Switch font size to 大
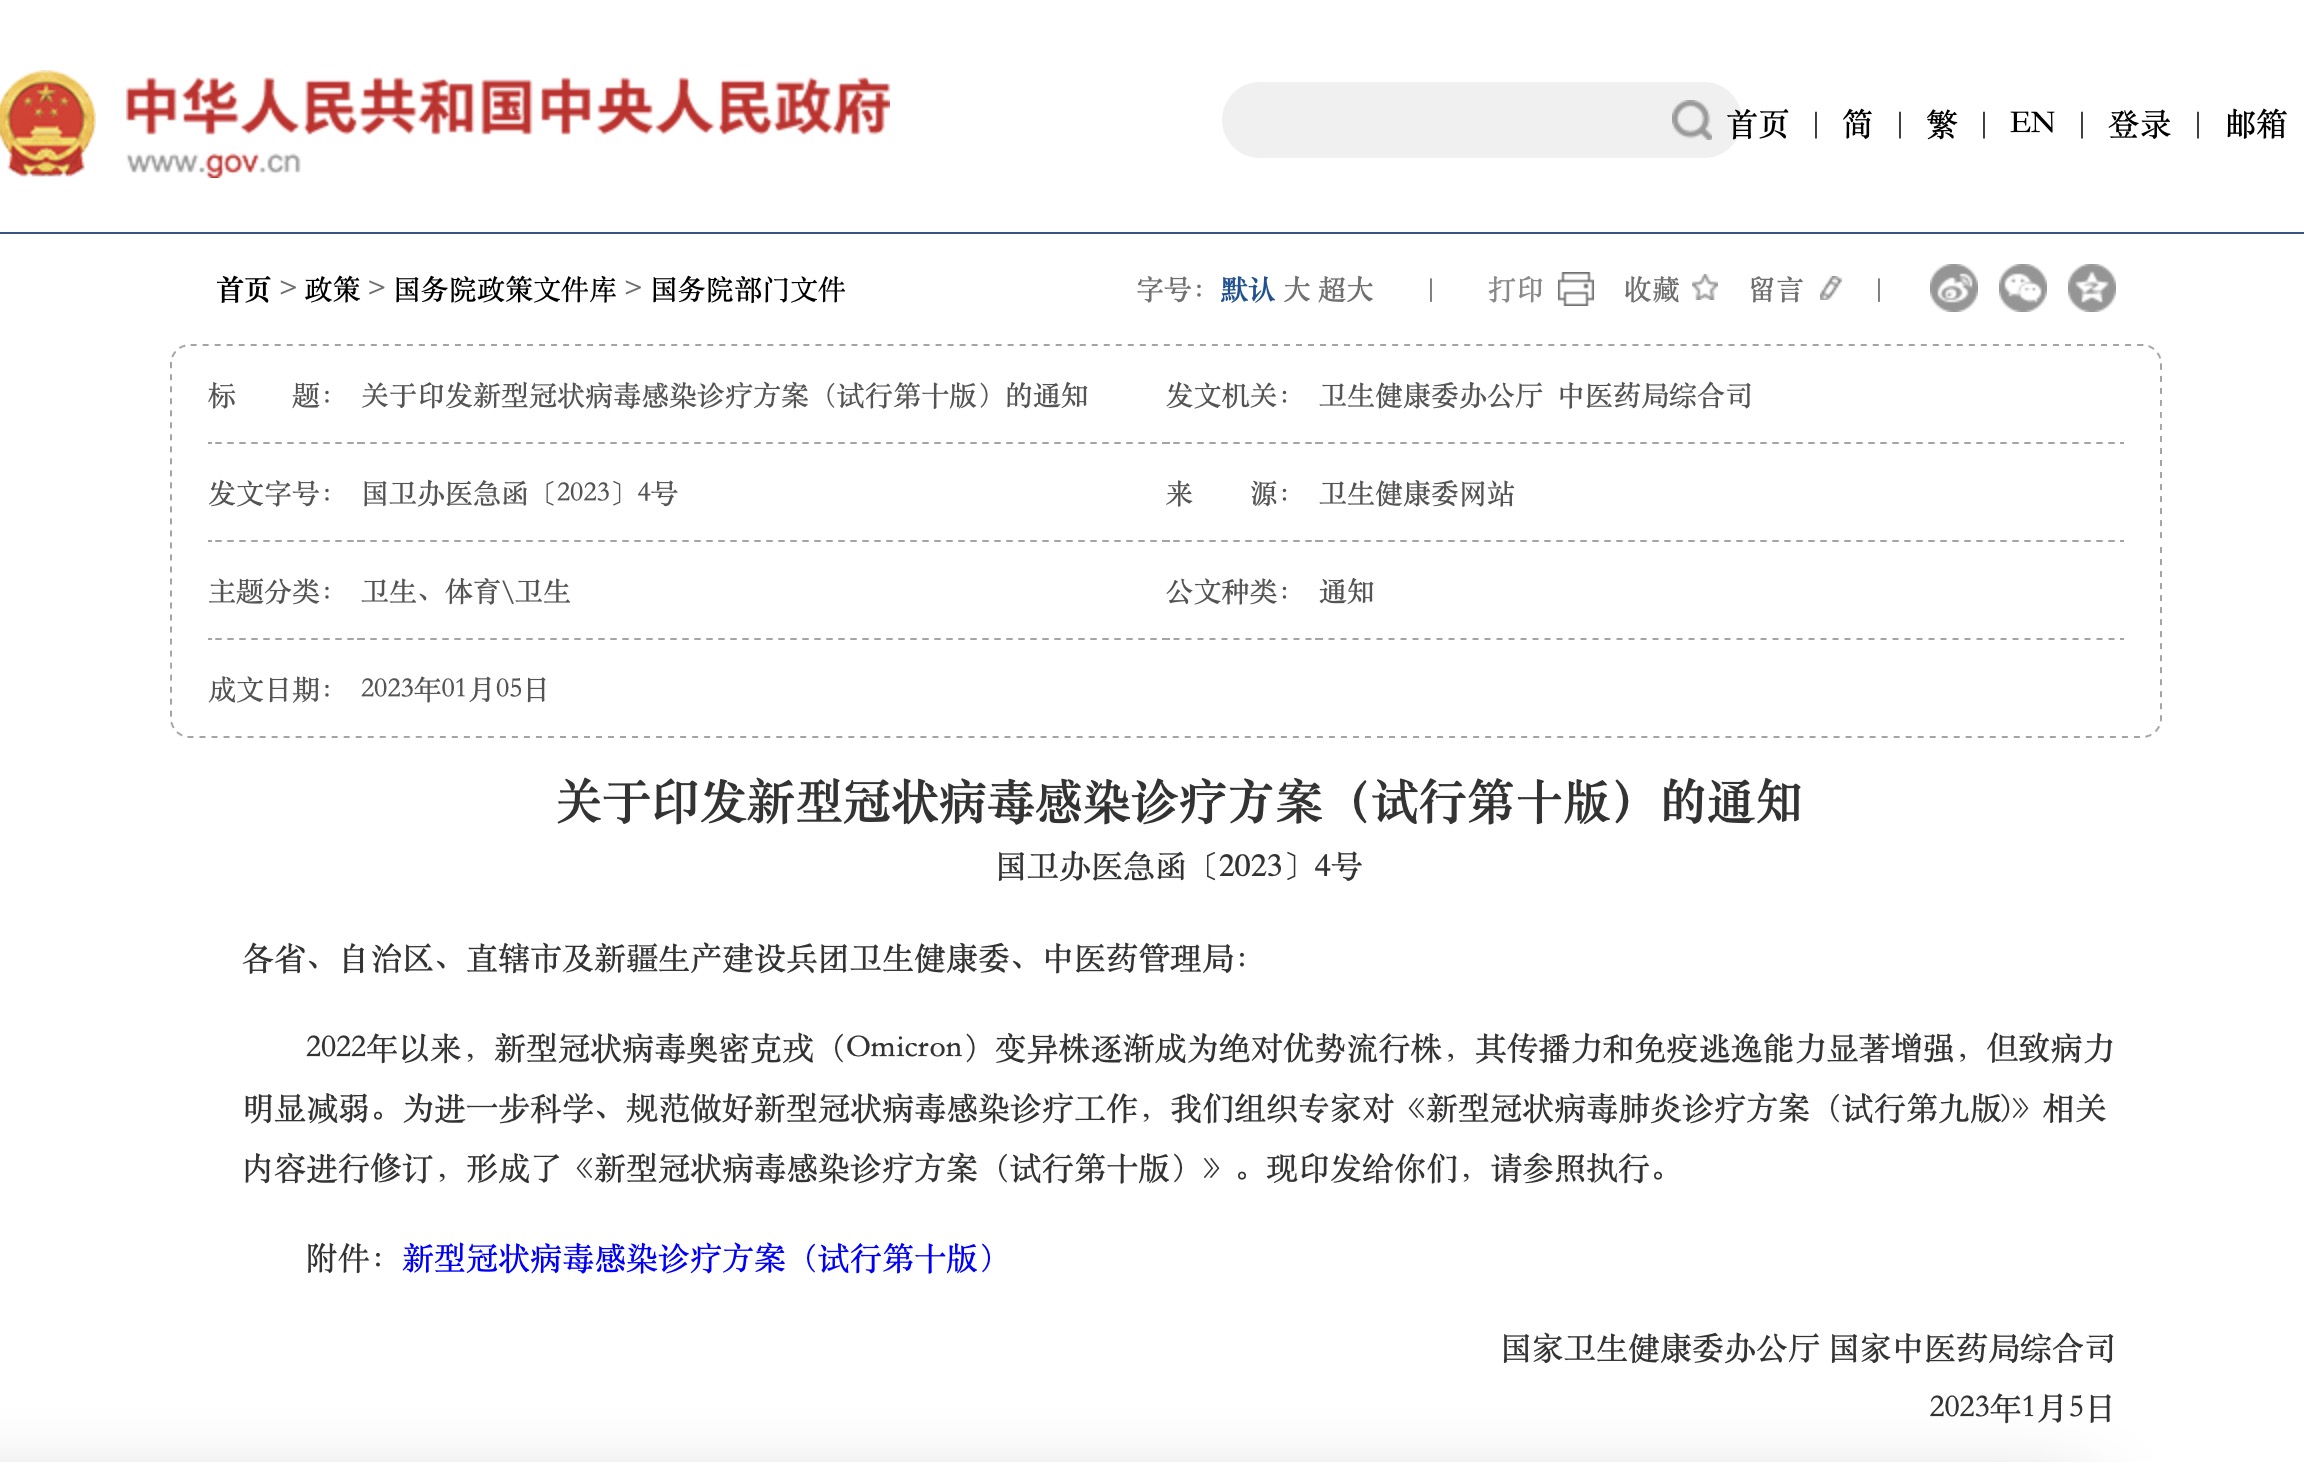Viewport: 2304px width, 1462px height. coord(1296,290)
